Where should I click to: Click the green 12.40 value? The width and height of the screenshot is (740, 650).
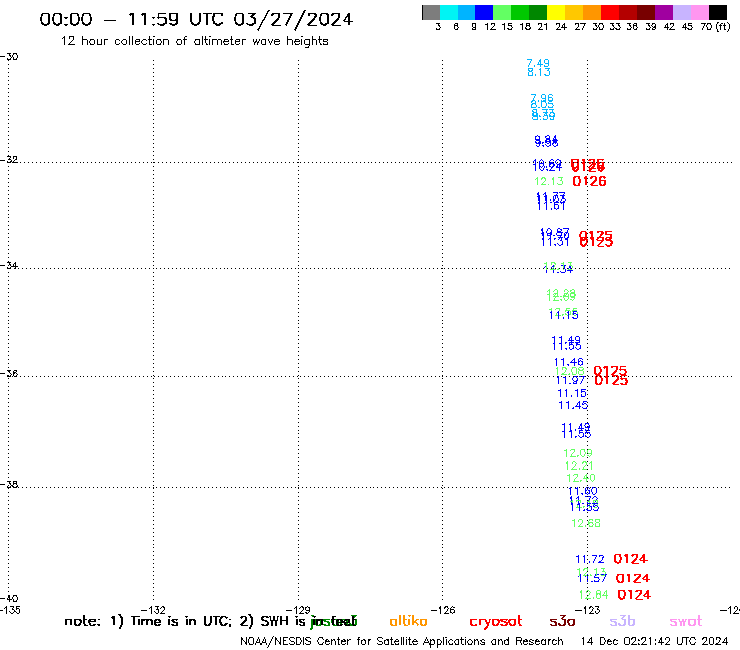[581, 478]
